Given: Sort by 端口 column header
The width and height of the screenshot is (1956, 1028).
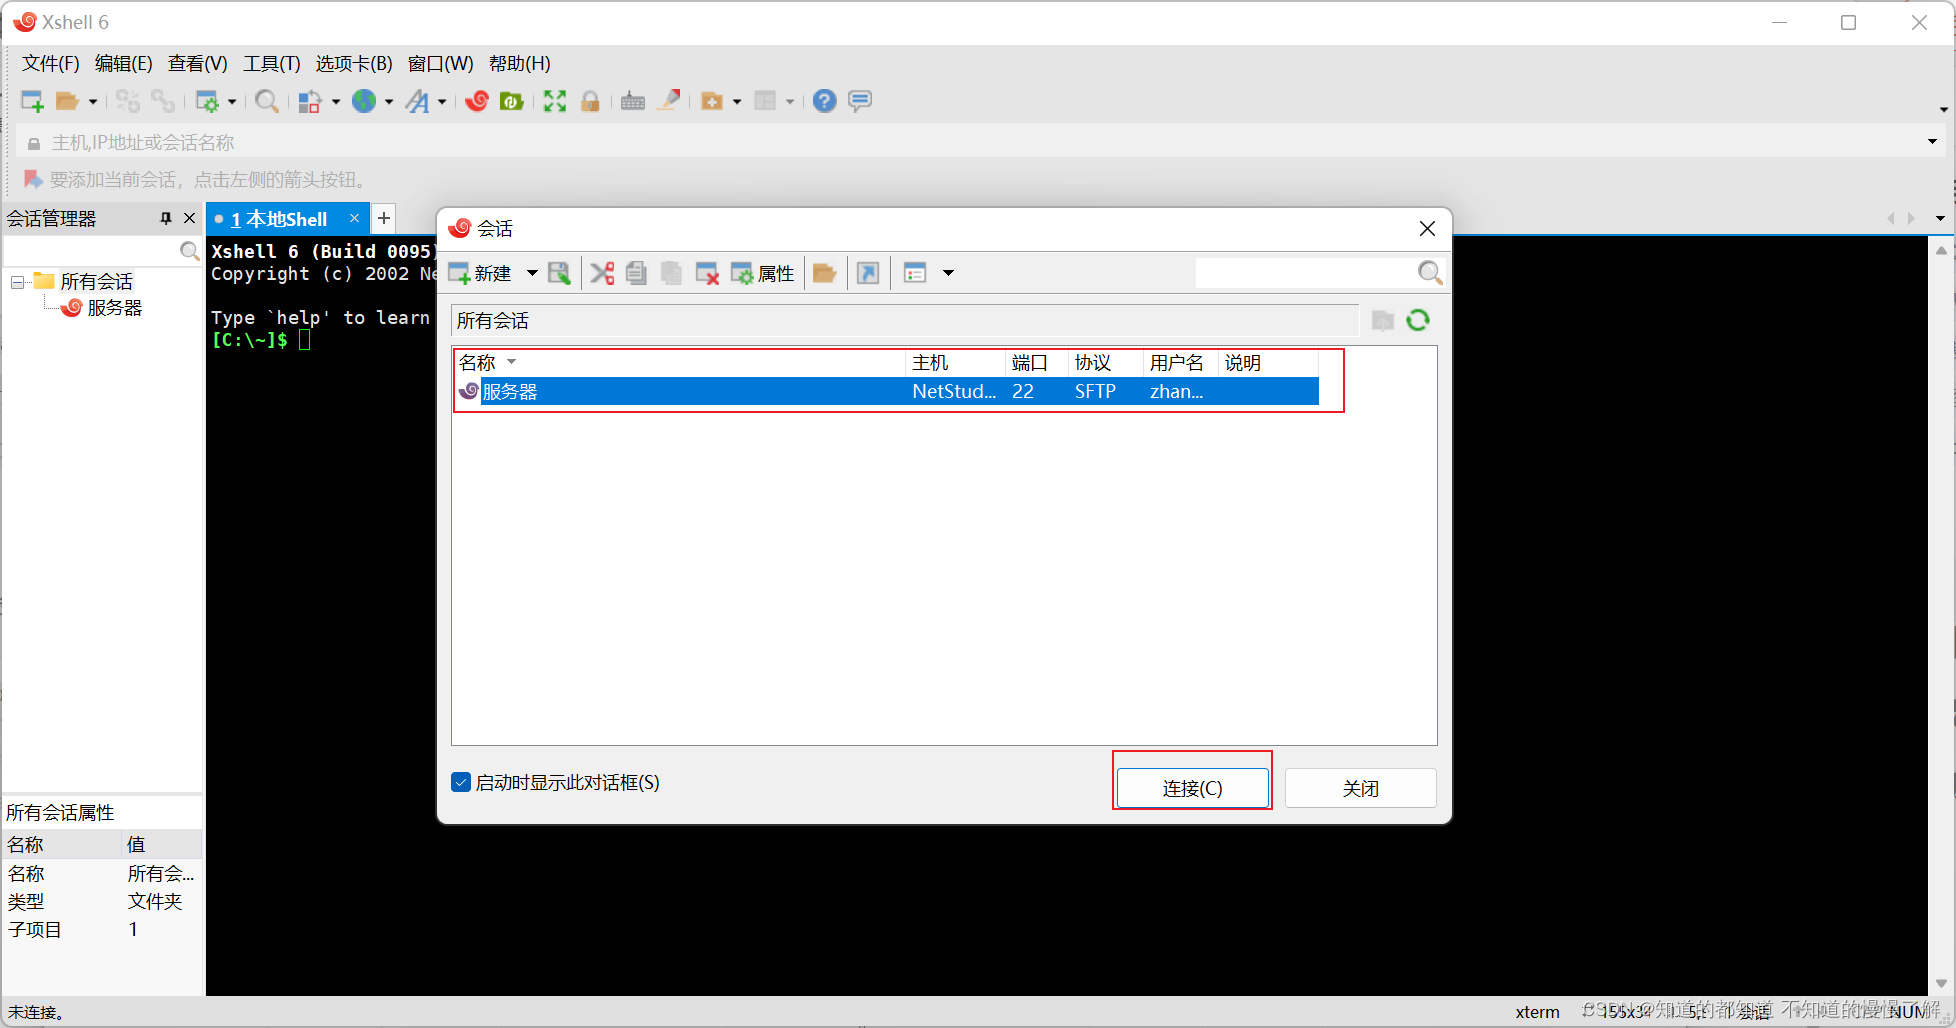Looking at the screenshot, I should click(1036, 362).
